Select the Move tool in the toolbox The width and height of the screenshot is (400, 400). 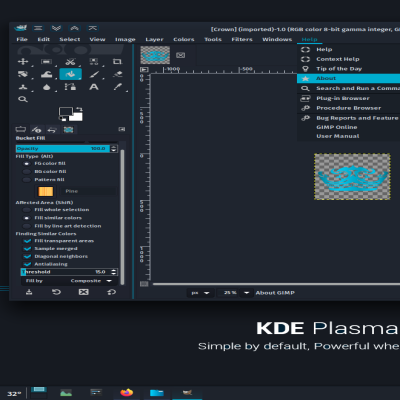(23, 61)
